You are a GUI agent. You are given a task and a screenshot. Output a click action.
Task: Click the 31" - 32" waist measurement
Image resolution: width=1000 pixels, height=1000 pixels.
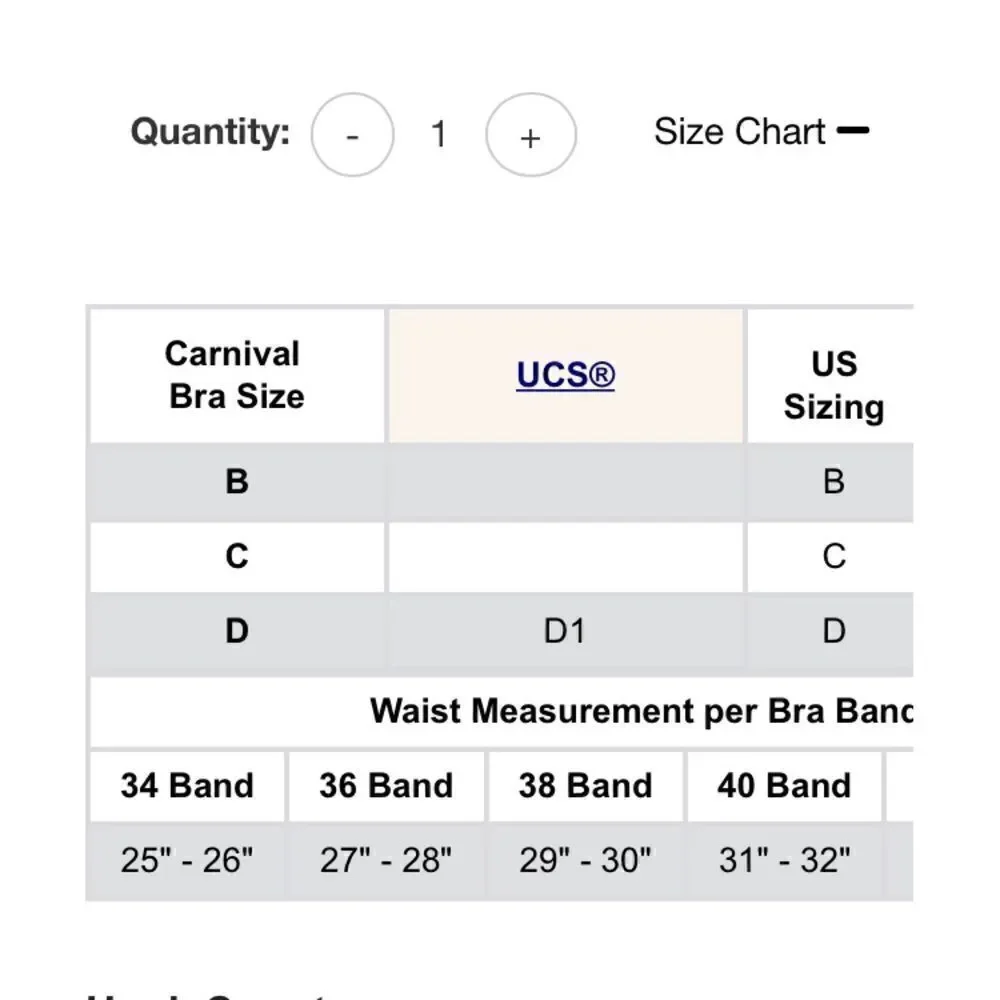point(784,860)
